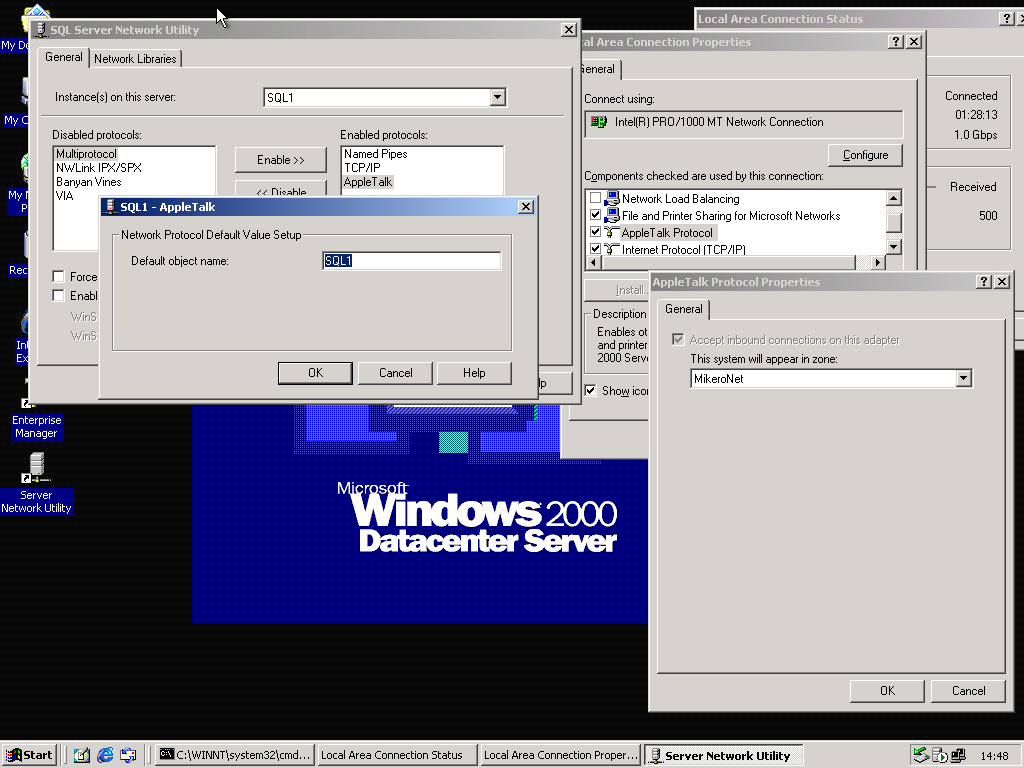Click components list horizontal scroll left arrow
The width and height of the screenshot is (1024, 768).
594,262
